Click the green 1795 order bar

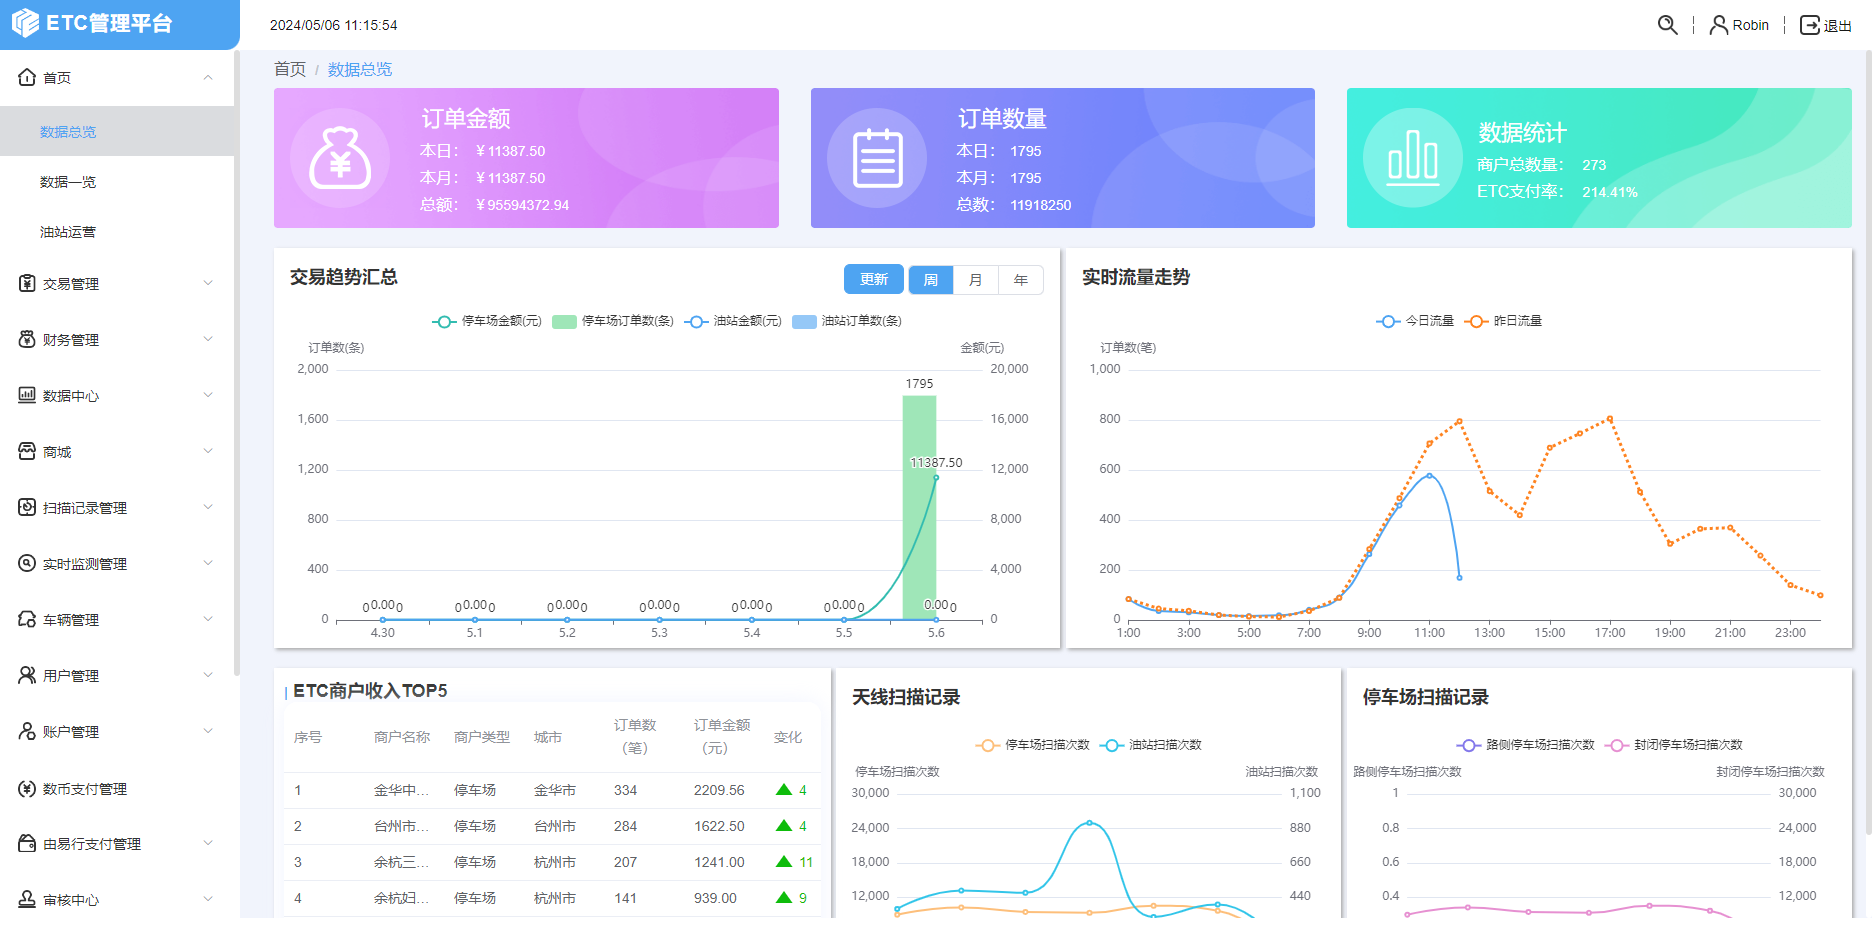click(x=919, y=507)
